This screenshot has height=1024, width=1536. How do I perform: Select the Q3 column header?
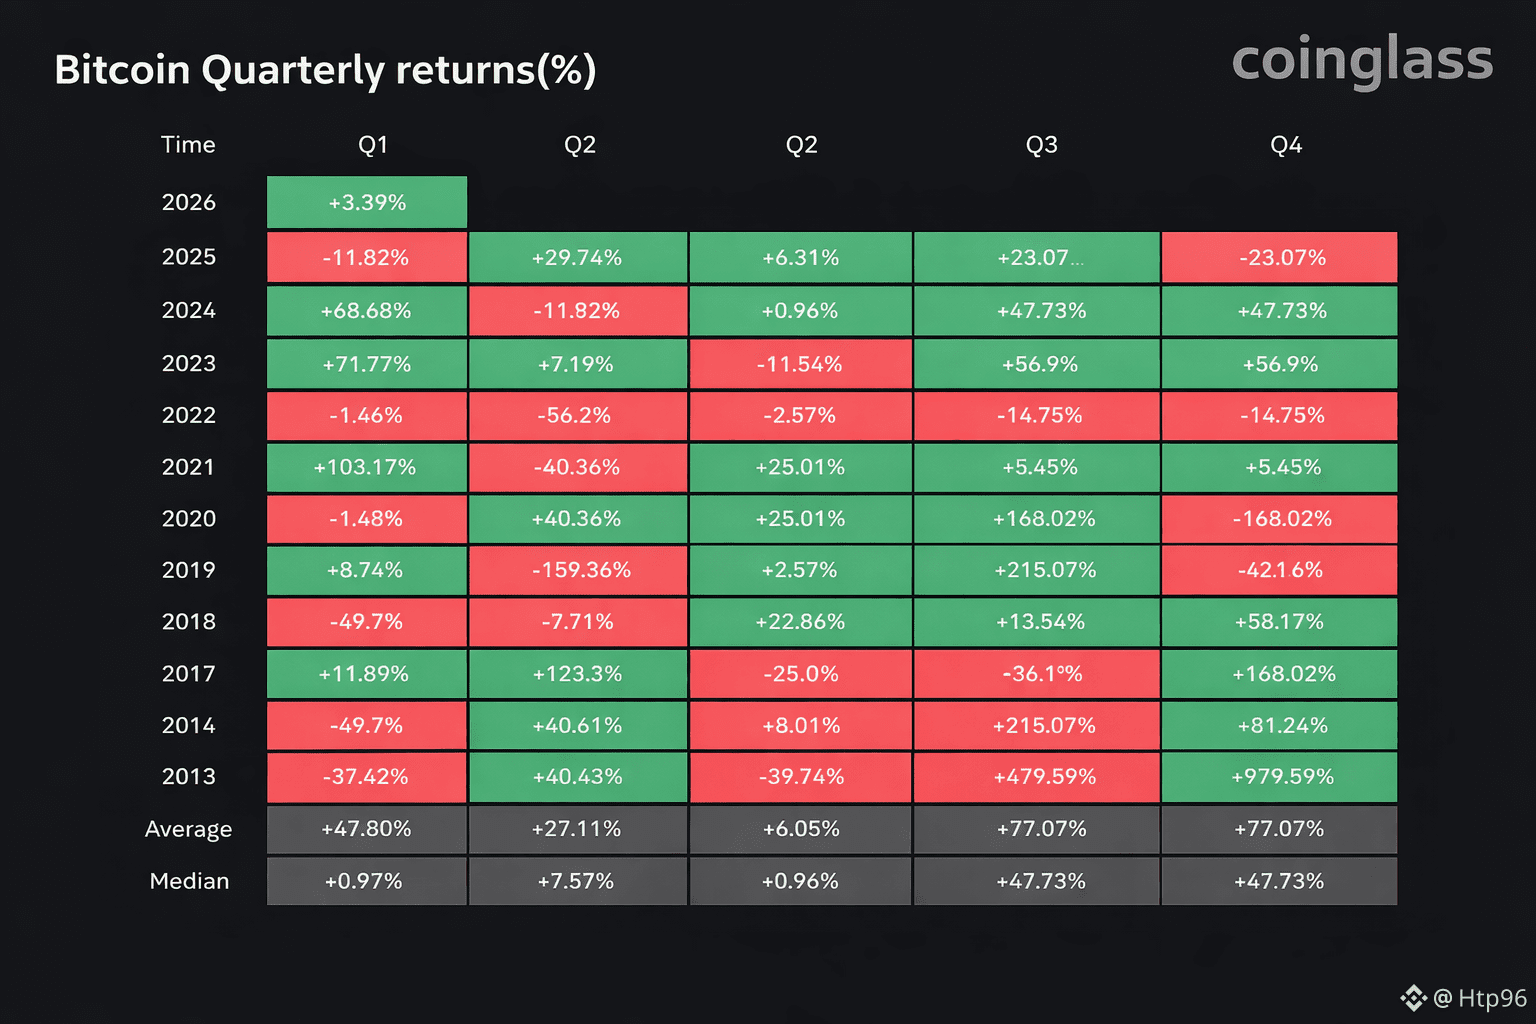tap(1041, 145)
